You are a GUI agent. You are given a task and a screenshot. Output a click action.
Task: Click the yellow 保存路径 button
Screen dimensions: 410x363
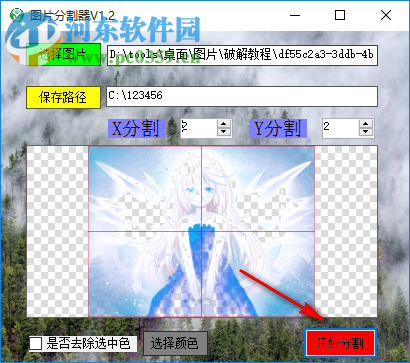click(63, 97)
